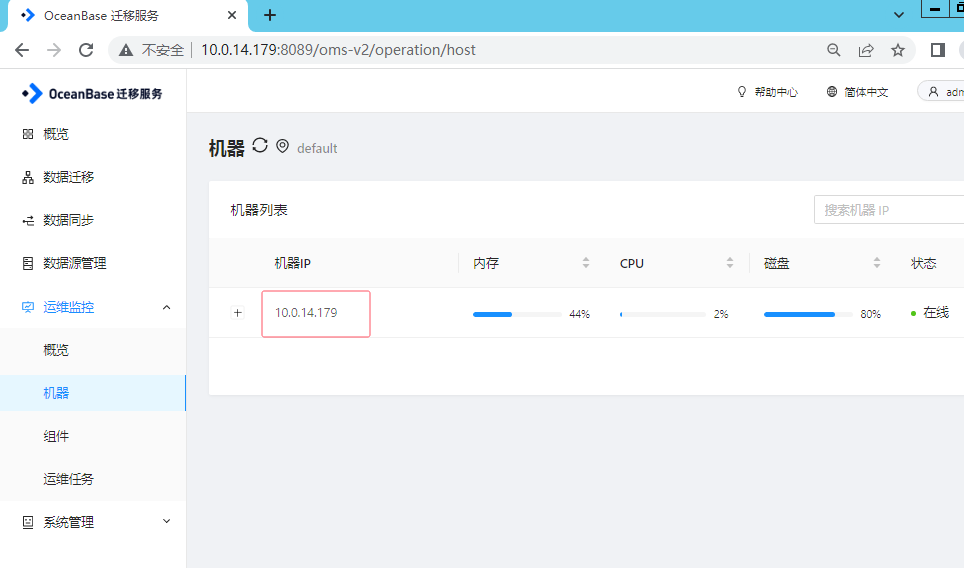This screenshot has width=964, height=568.
Task: Select 概览 under 运维监控
Action: 56,350
